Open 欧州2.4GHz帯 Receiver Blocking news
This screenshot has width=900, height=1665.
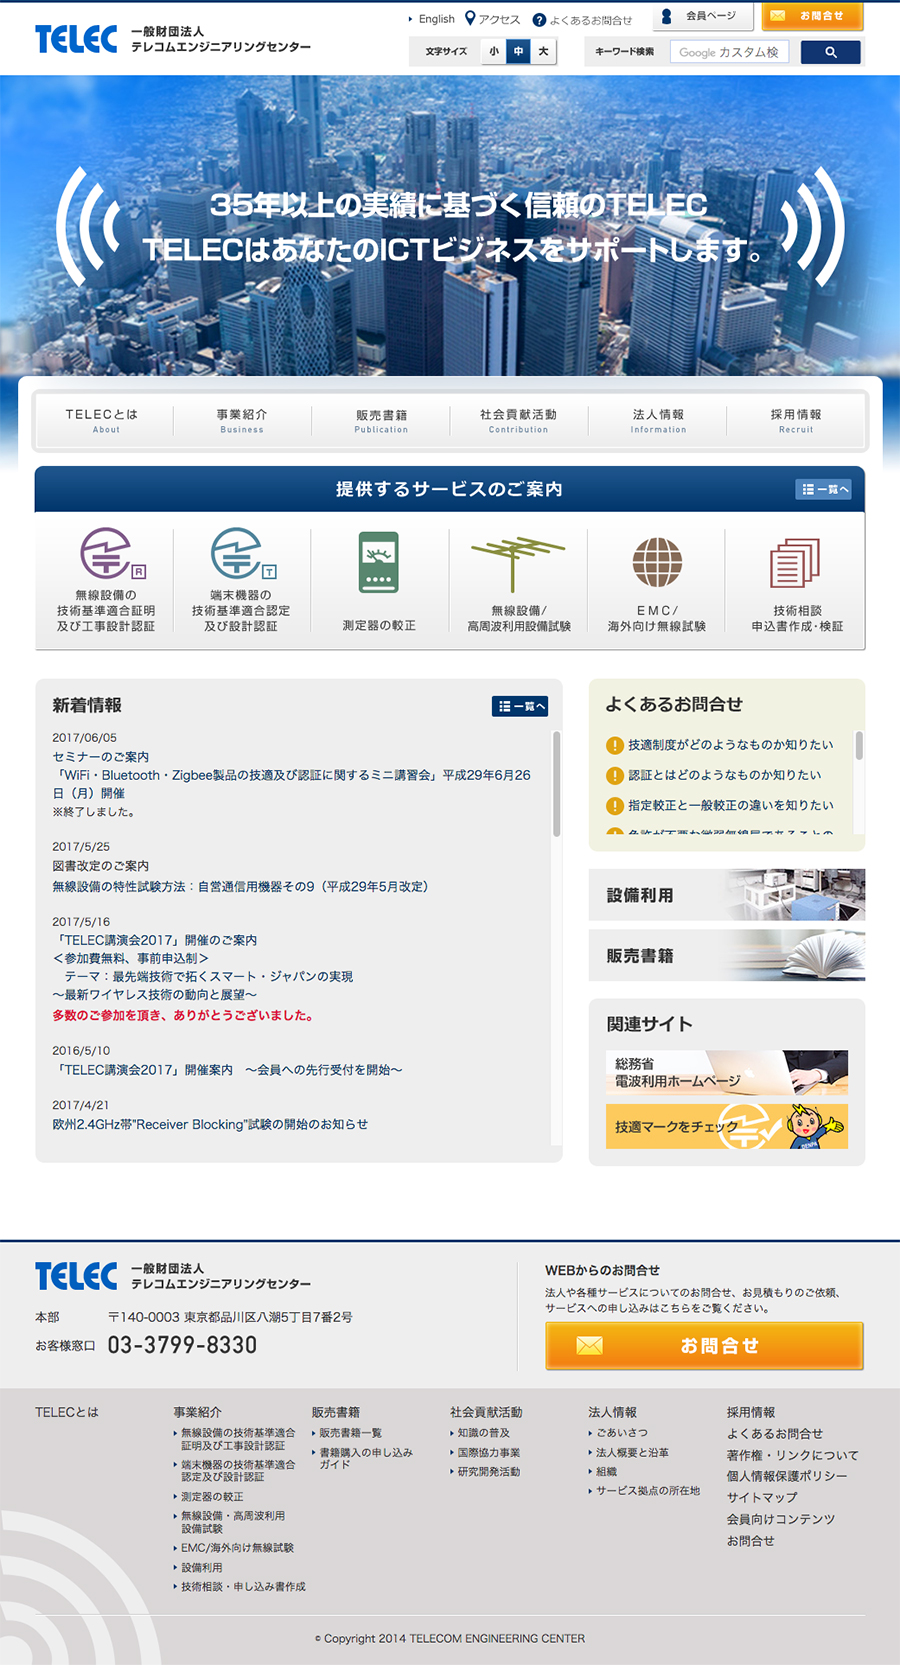point(210,1125)
